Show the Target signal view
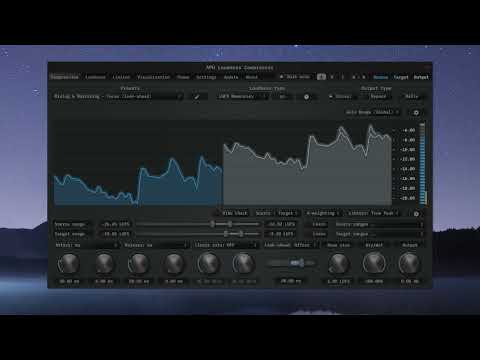The height and width of the screenshot is (360, 480). pos(401,77)
